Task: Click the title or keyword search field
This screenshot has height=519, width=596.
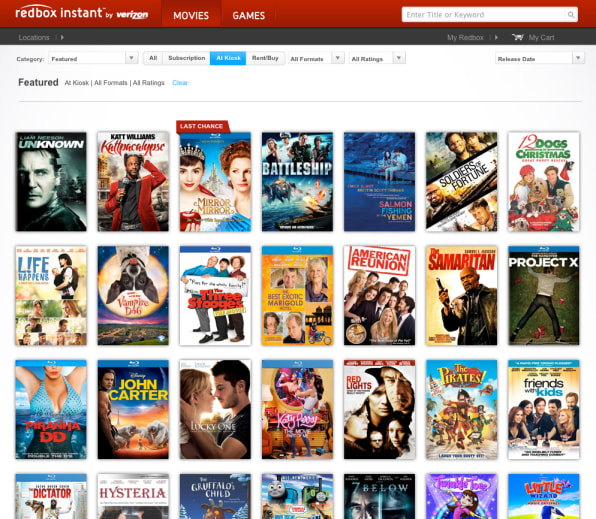Action: click(483, 15)
